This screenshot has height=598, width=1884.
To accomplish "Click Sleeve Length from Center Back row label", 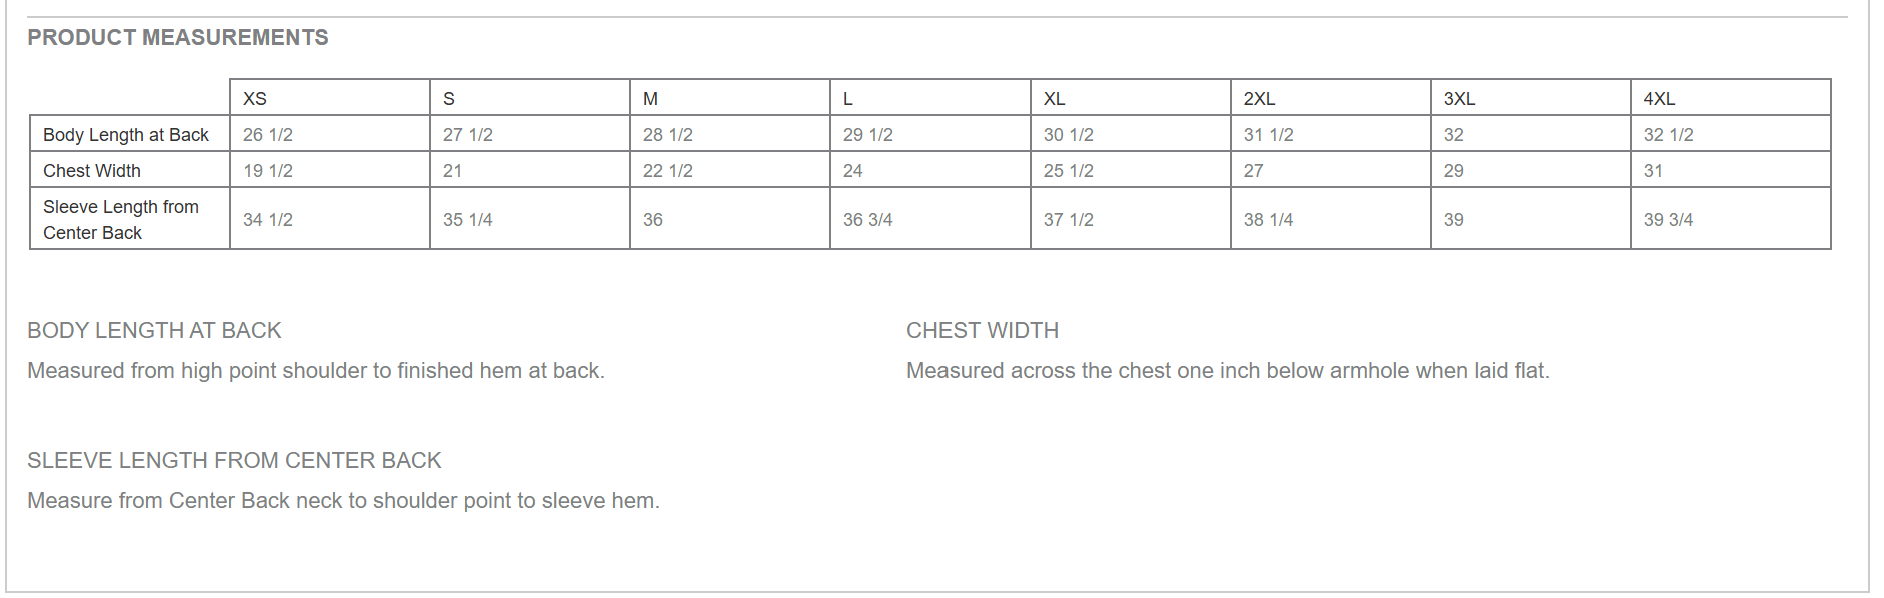I will [x=121, y=220].
